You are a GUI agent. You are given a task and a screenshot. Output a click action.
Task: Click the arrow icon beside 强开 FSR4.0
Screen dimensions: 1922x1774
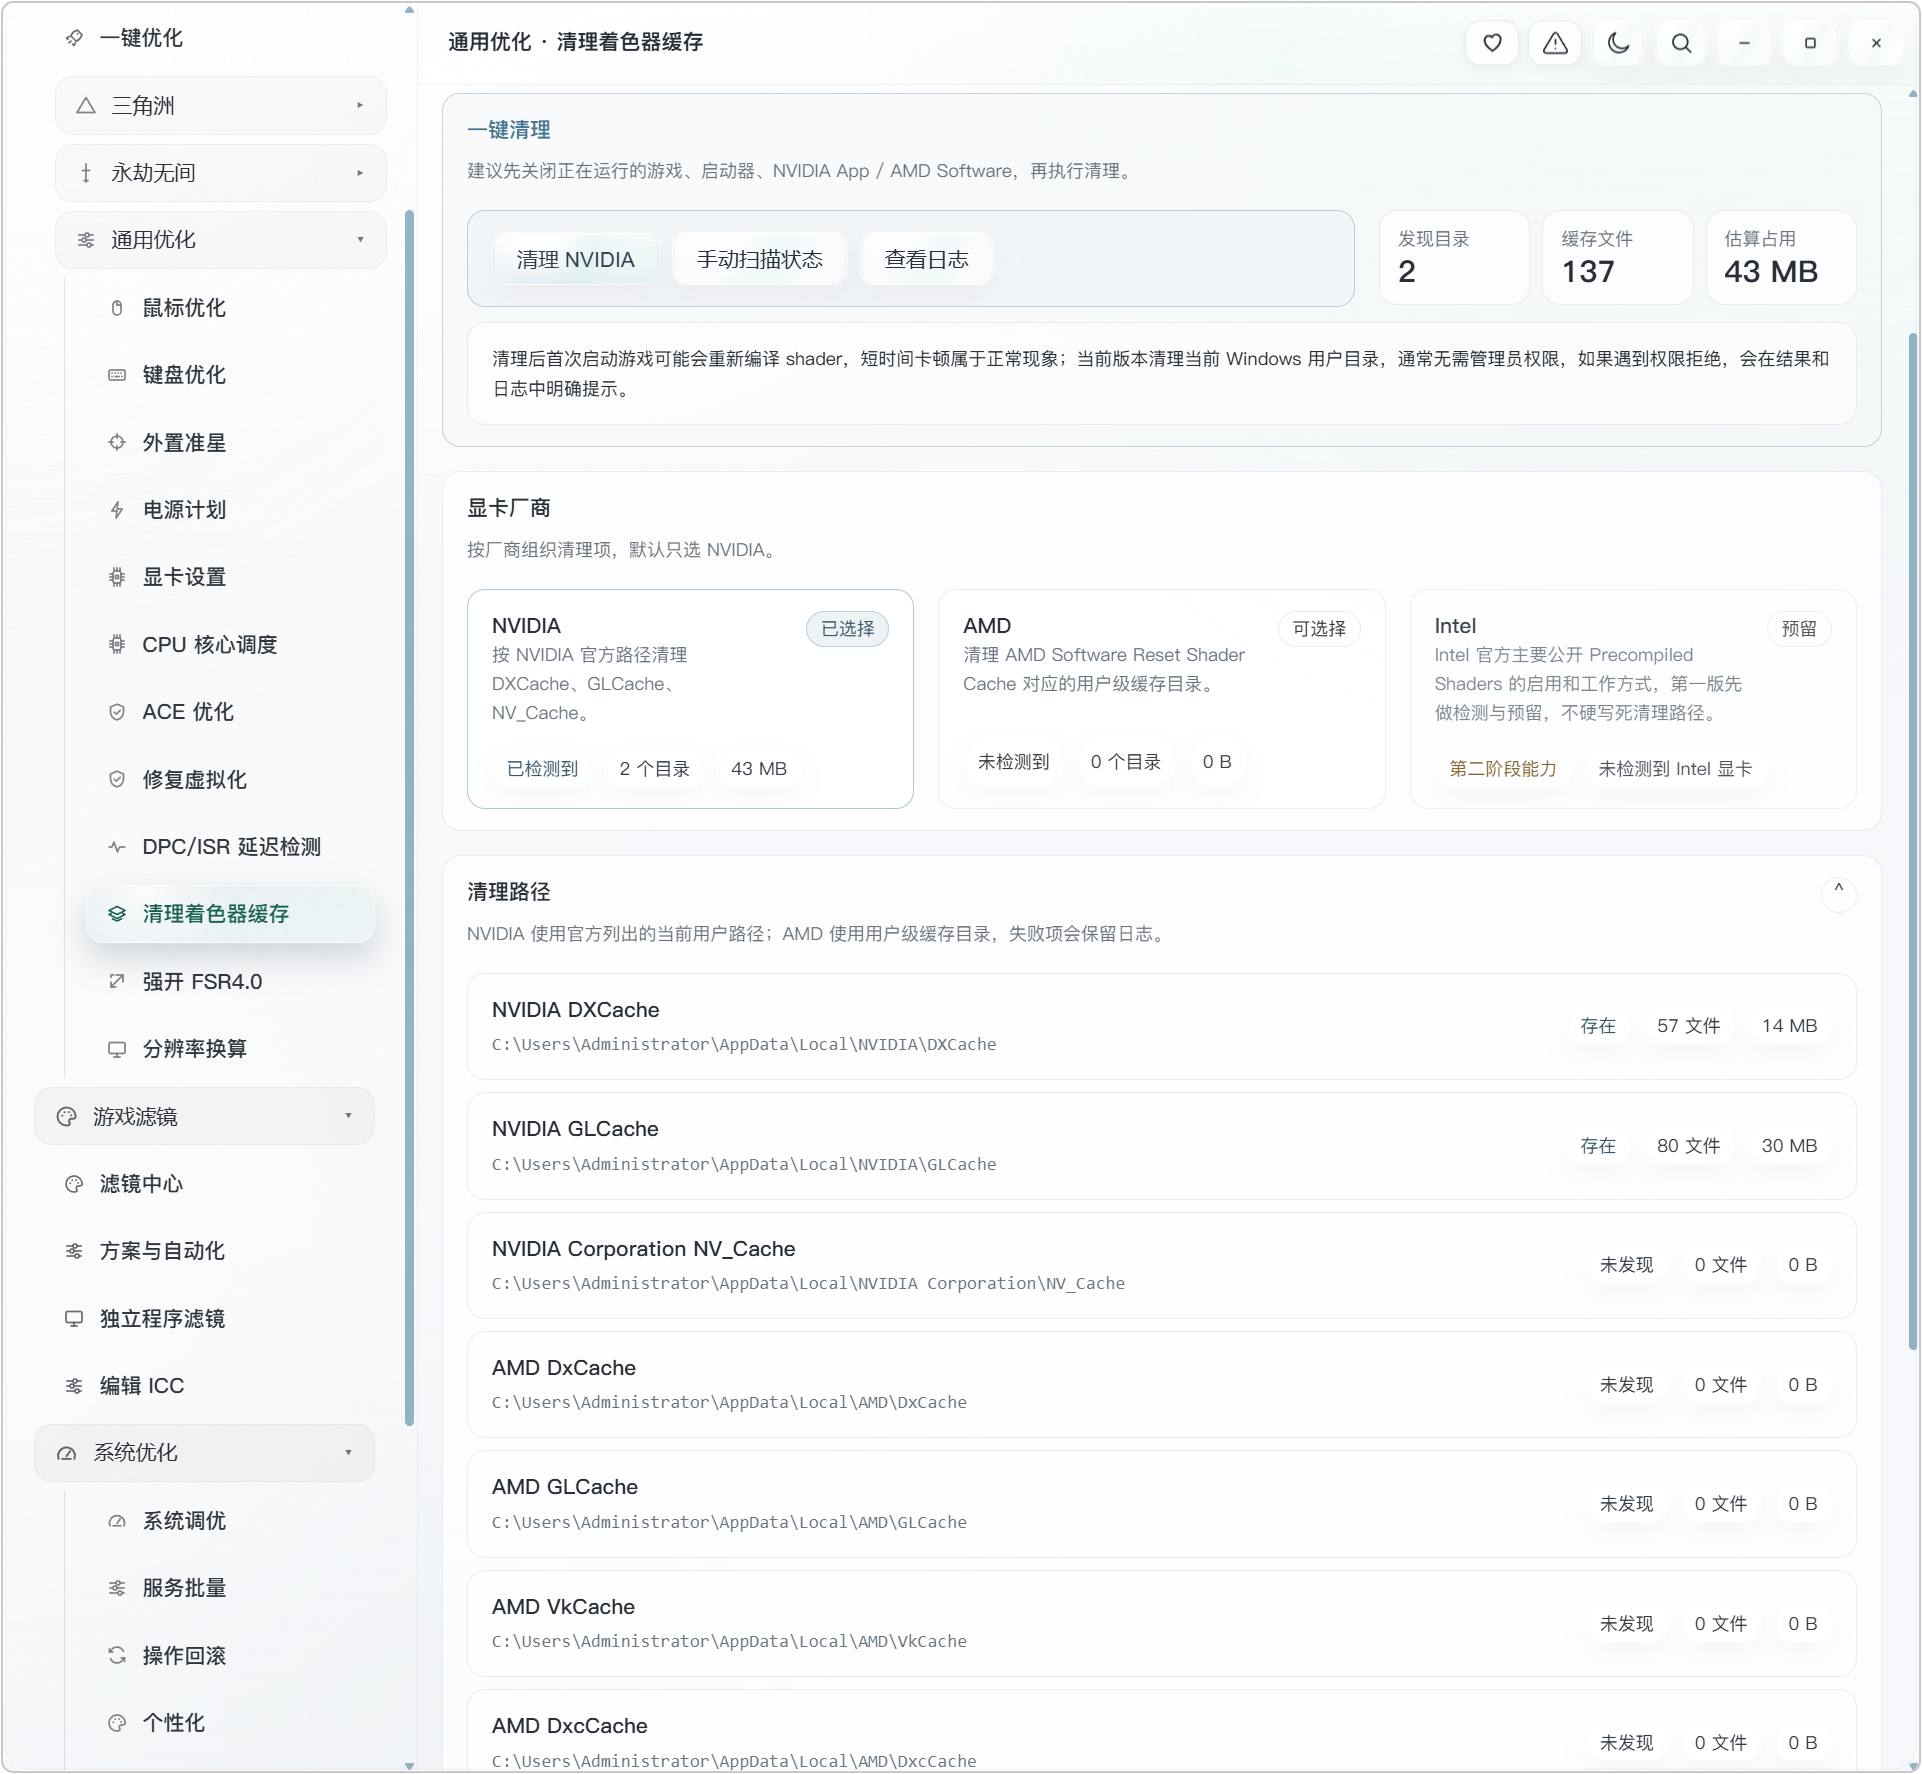(x=117, y=981)
